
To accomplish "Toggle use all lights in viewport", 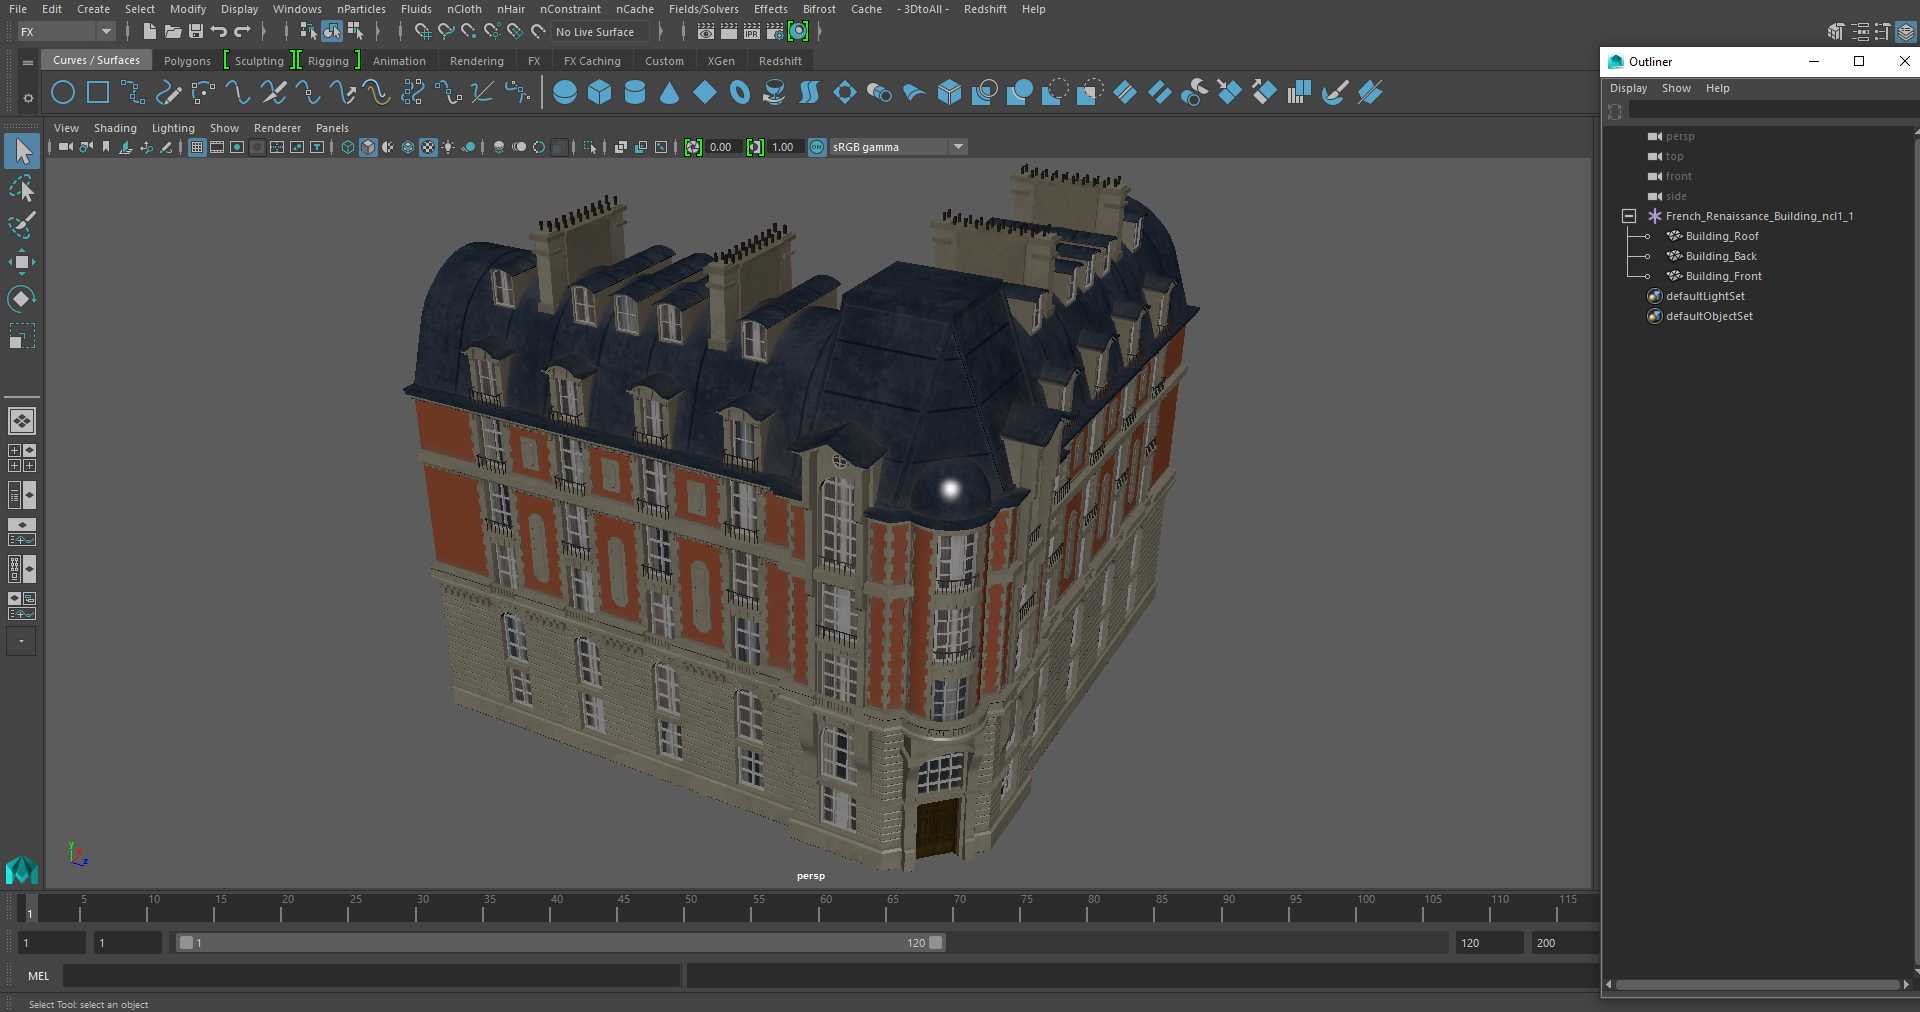I will (448, 147).
